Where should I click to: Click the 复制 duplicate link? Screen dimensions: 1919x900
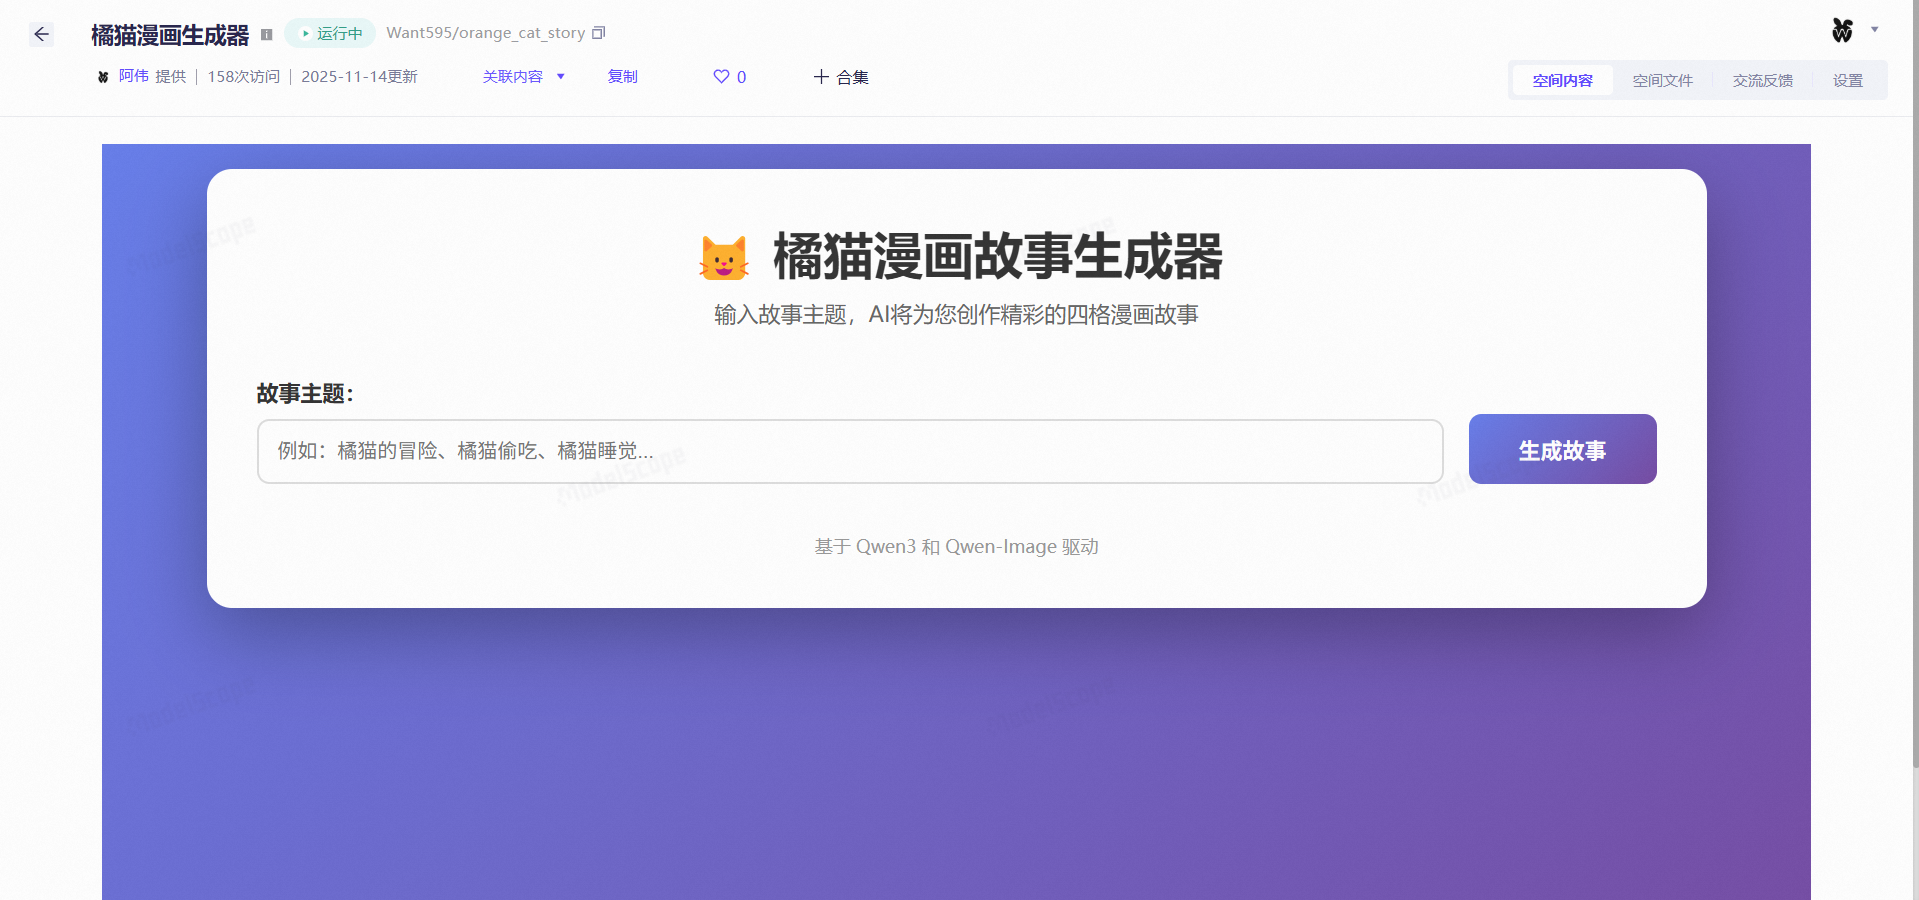[621, 76]
